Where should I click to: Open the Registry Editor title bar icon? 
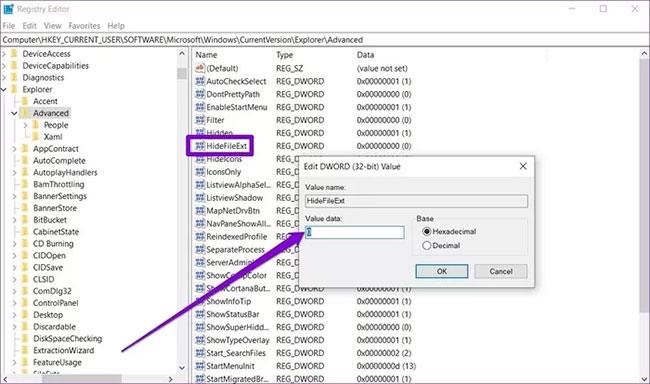(x=8, y=9)
